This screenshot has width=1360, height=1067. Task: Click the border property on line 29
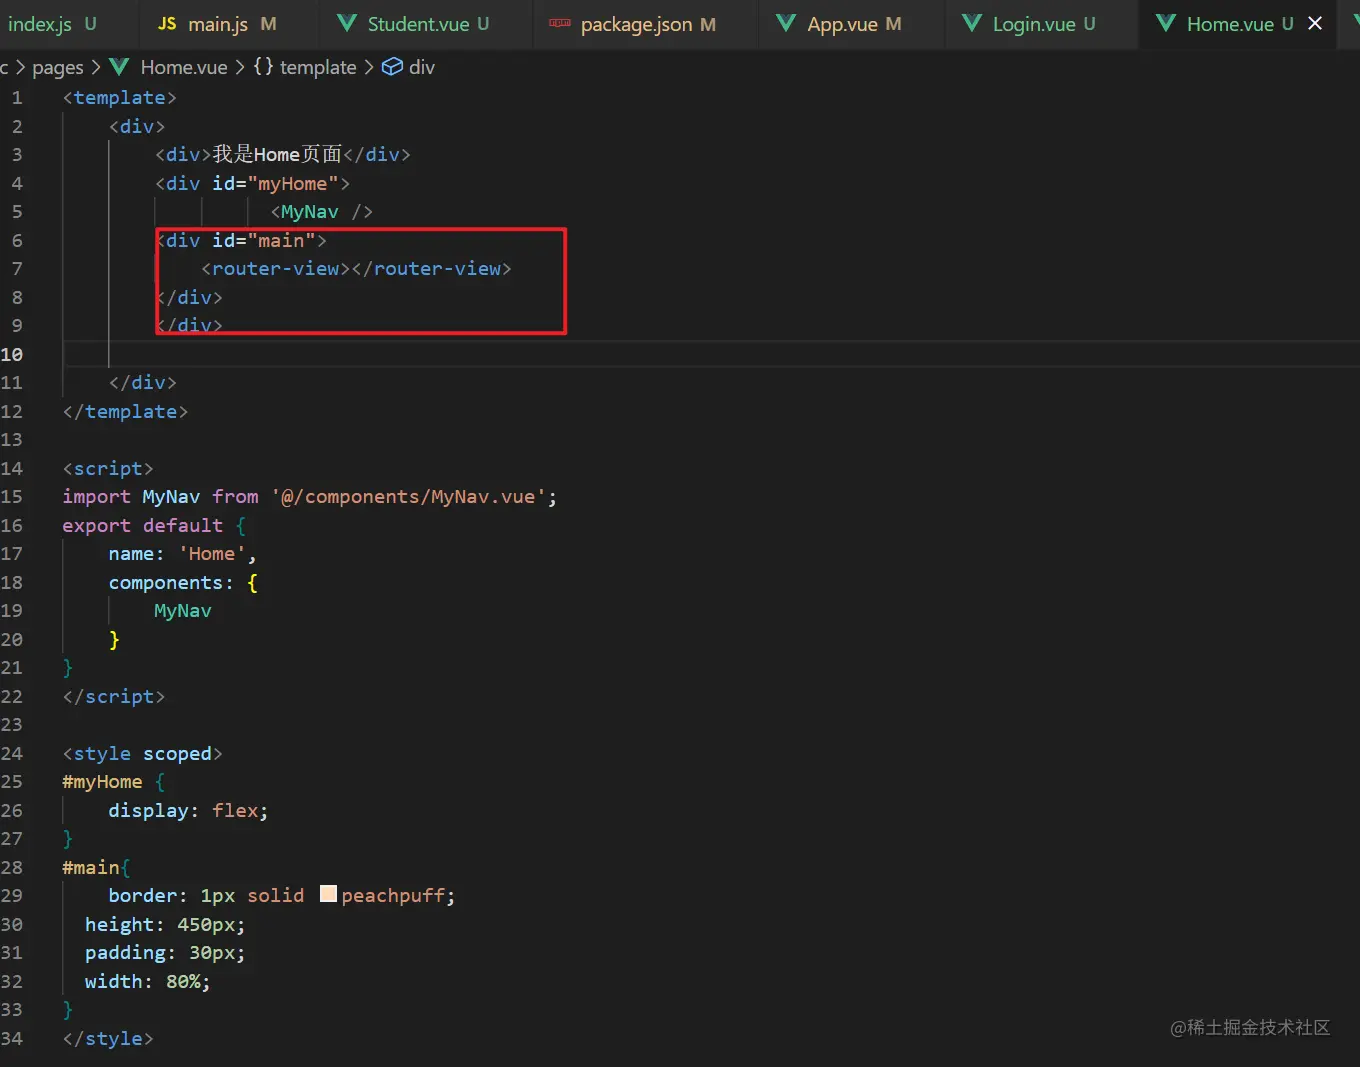point(143,895)
